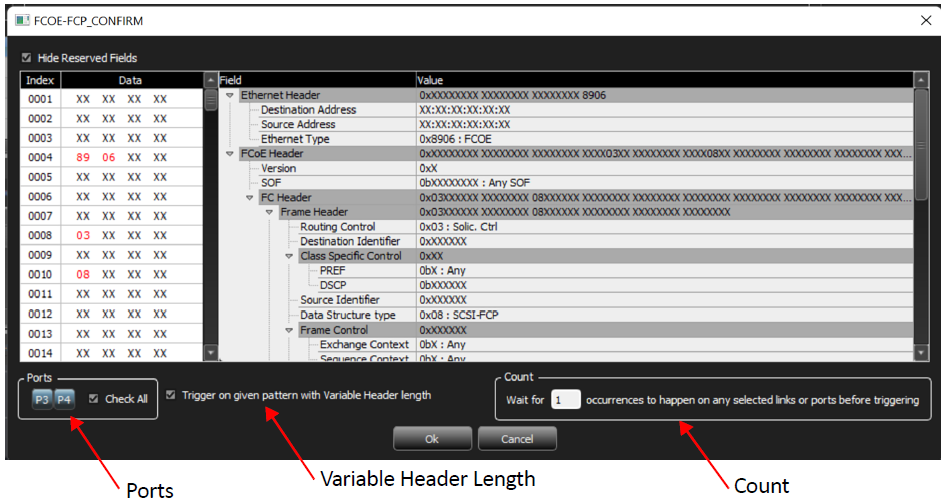Click the Data list scroll-down arrow
Screen dimensions: 946x499
coord(211,352)
